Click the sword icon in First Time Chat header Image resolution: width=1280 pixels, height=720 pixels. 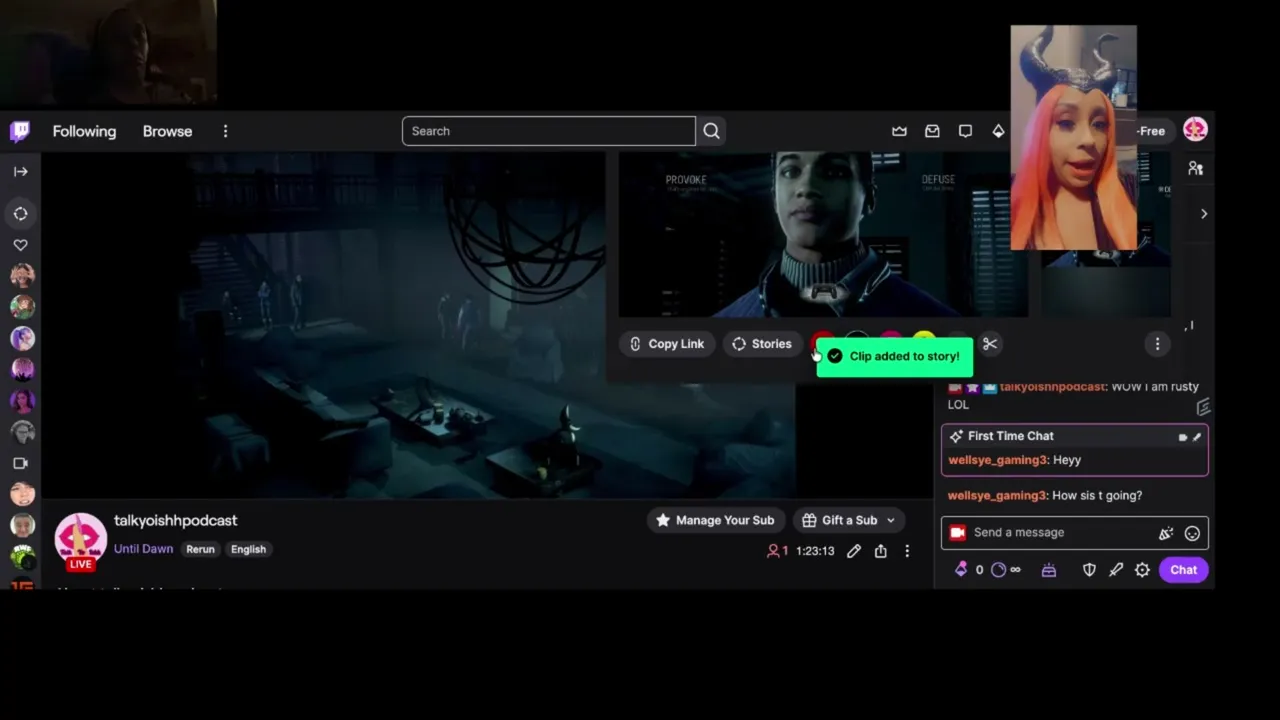click(1197, 437)
